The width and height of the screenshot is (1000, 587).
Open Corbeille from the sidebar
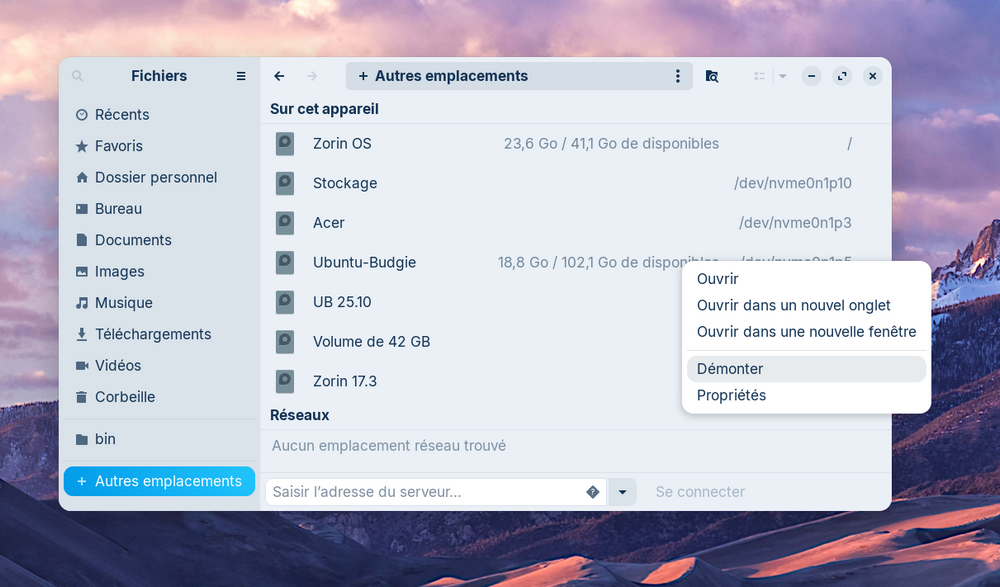124,397
